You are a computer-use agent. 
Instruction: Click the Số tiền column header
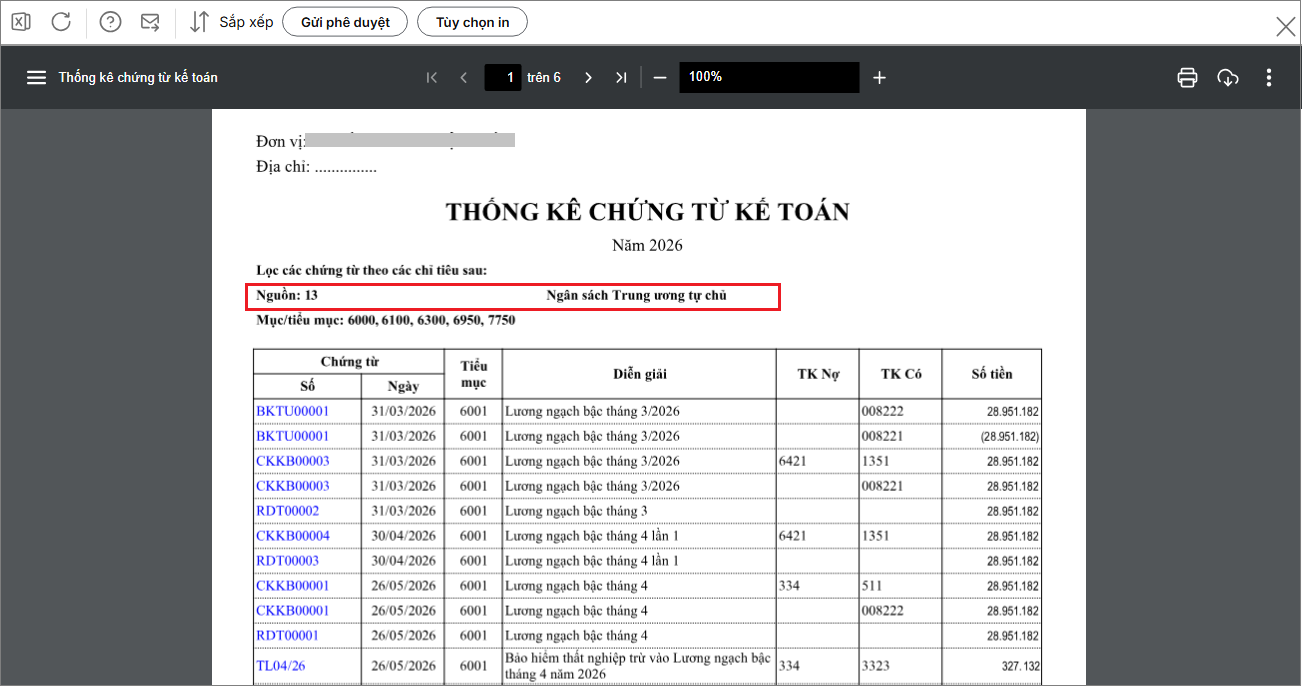[x=992, y=374]
